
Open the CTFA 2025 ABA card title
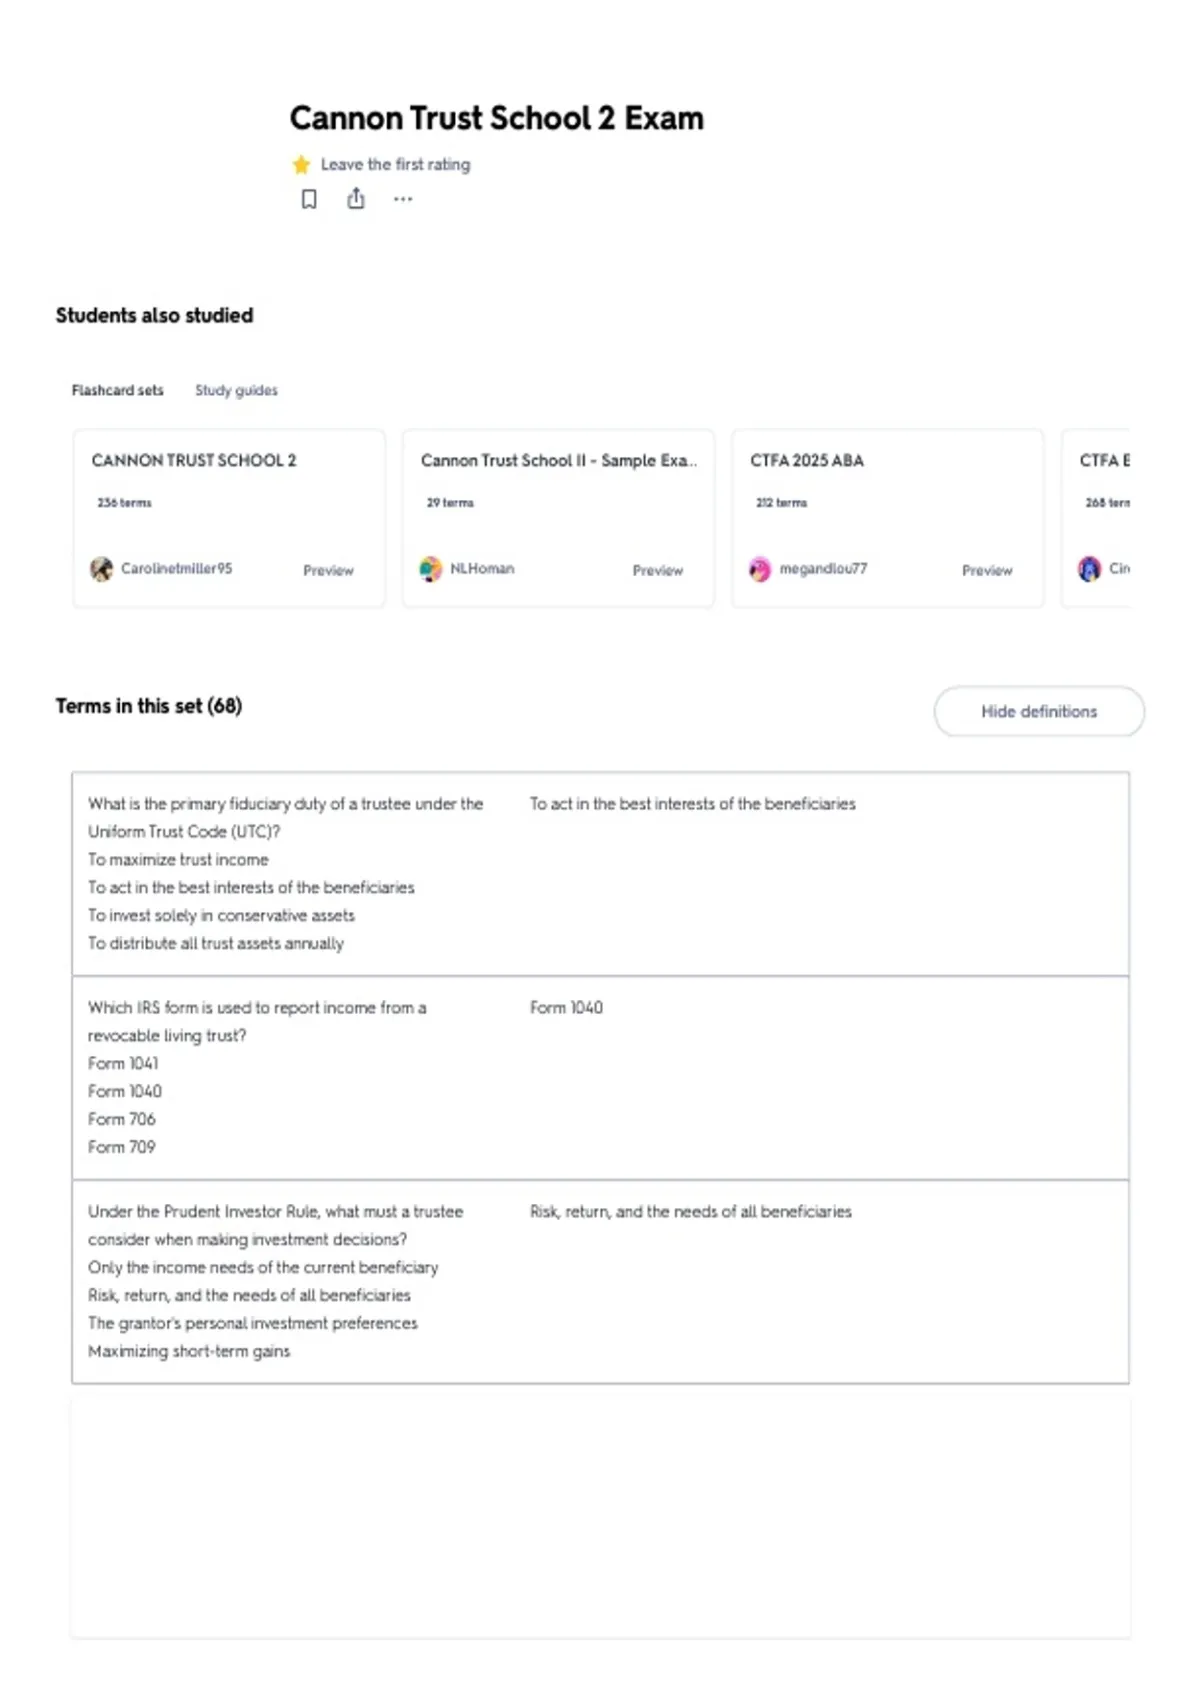pyautogui.click(x=807, y=460)
